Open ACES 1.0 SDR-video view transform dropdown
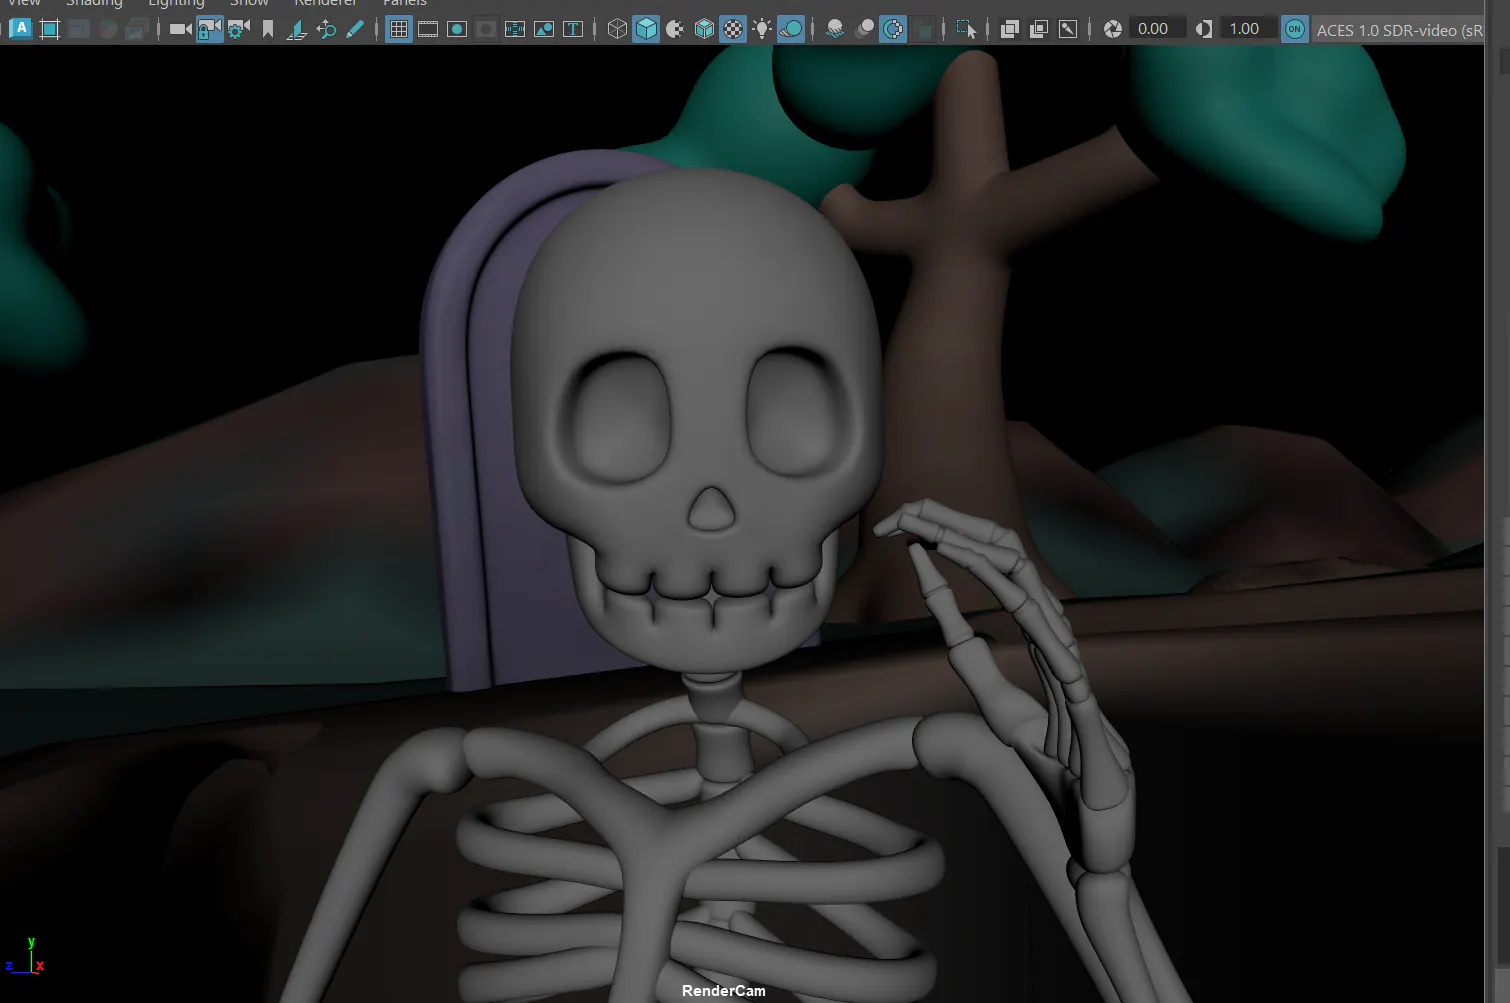This screenshot has height=1003, width=1510. pyautogui.click(x=1398, y=30)
